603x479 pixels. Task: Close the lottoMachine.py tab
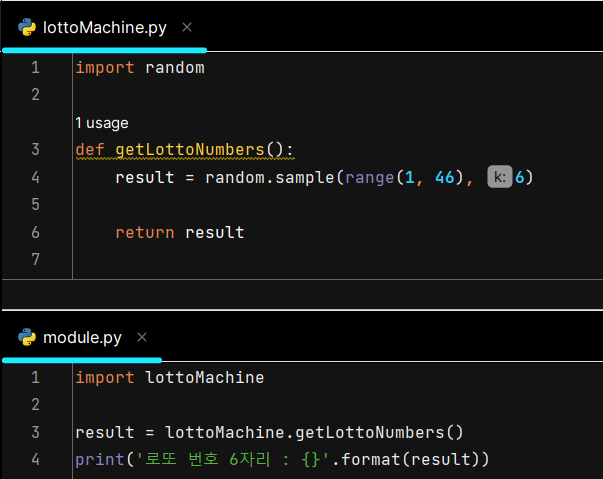tap(187, 27)
